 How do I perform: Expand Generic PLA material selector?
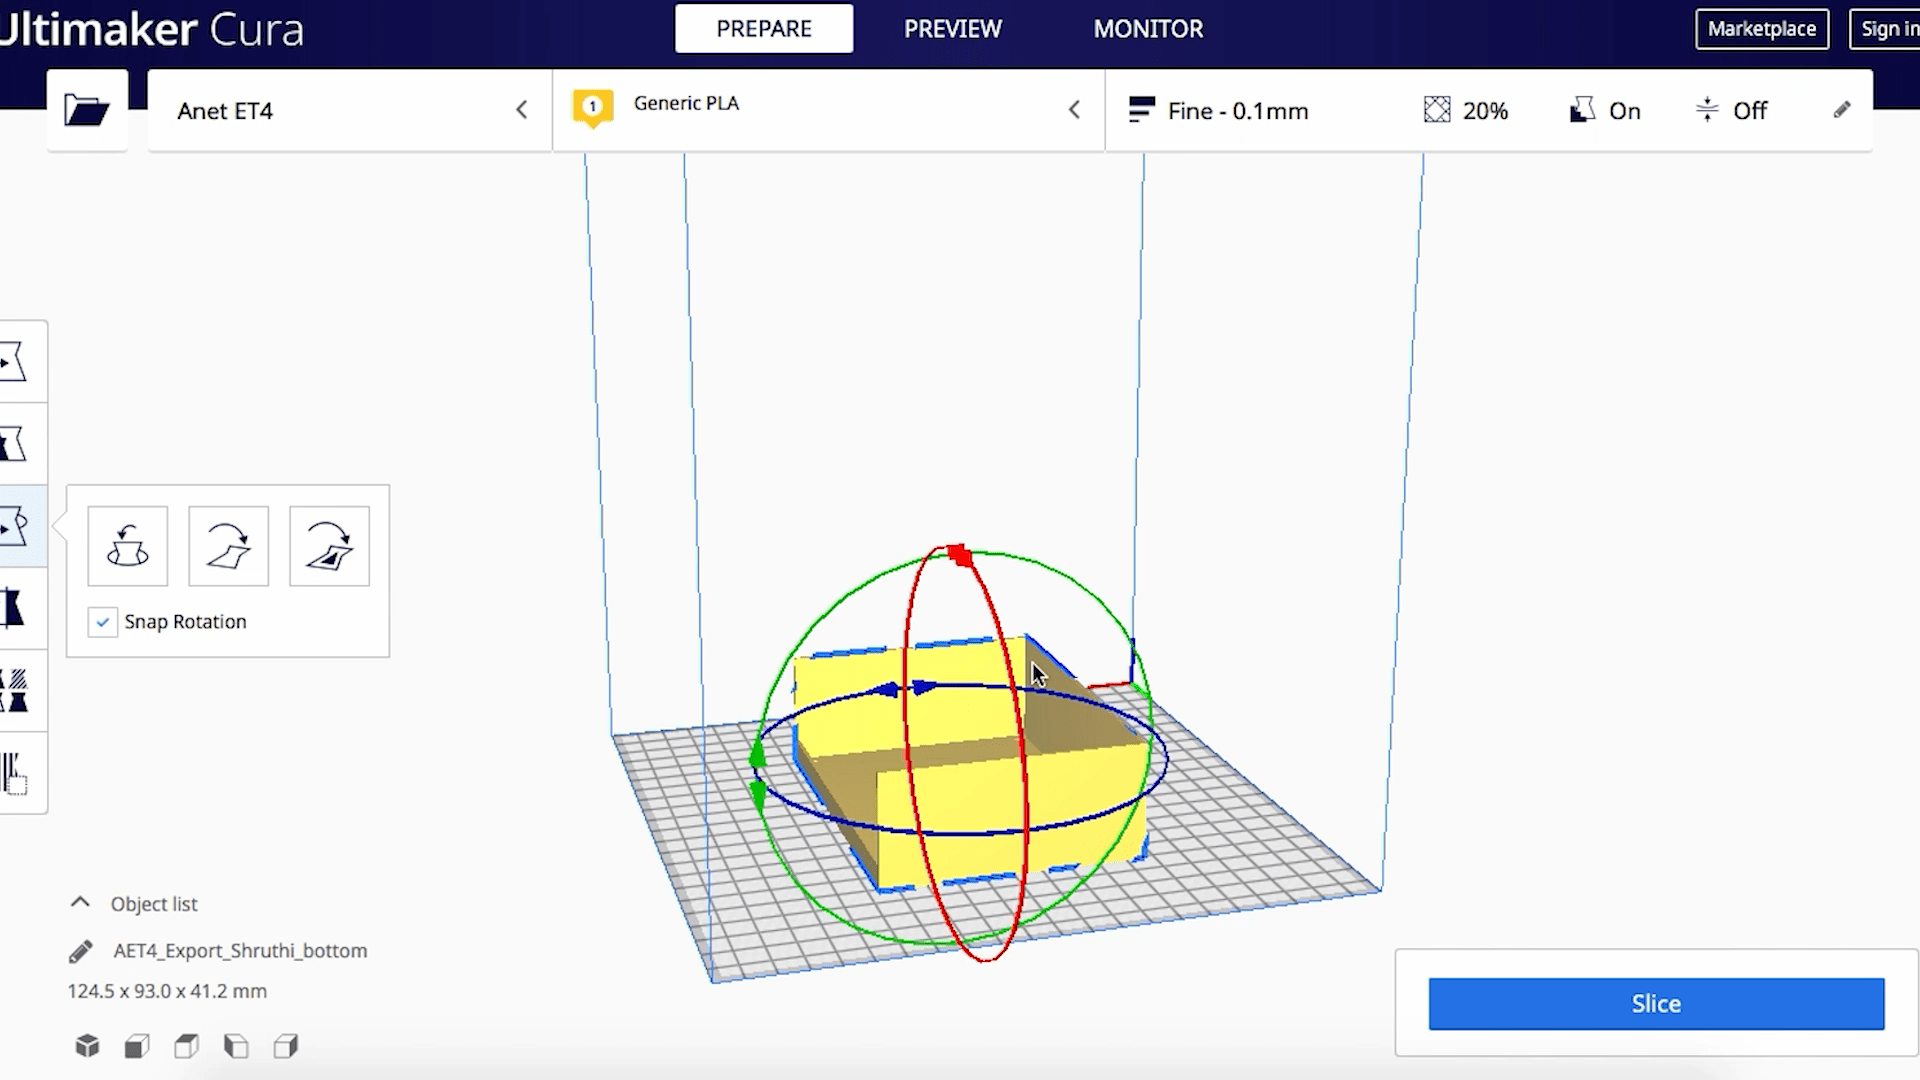point(829,110)
